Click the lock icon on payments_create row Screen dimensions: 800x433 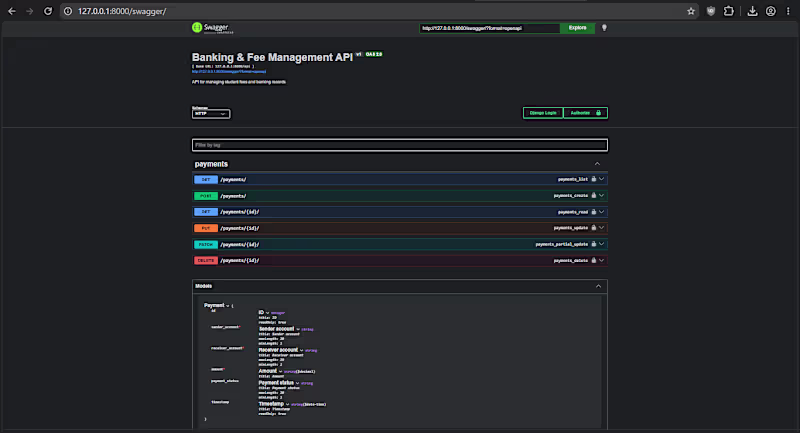click(x=593, y=196)
